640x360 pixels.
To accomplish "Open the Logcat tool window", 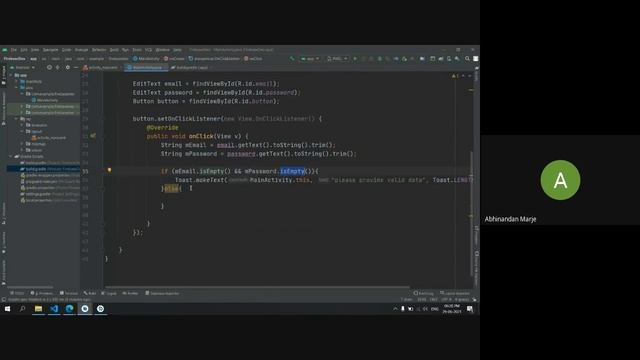I will (x=109, y=293).
